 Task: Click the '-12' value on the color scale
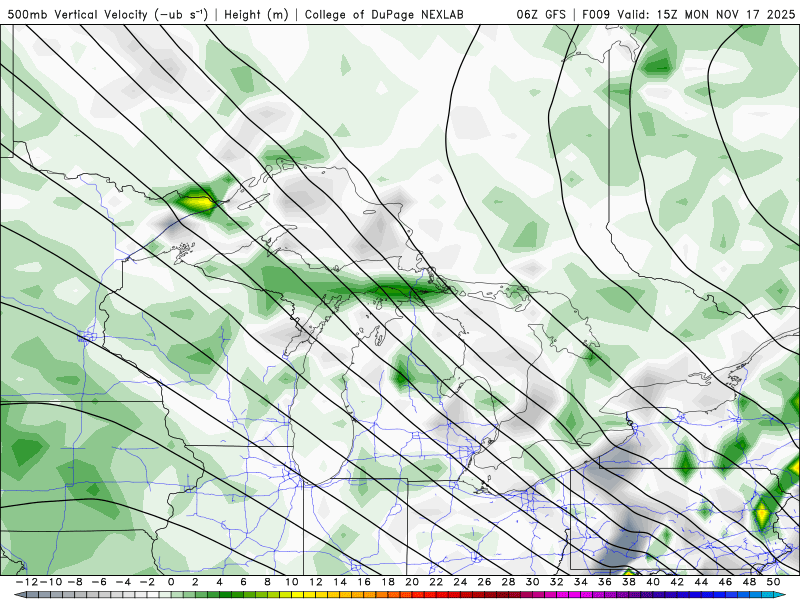(27, 582)
